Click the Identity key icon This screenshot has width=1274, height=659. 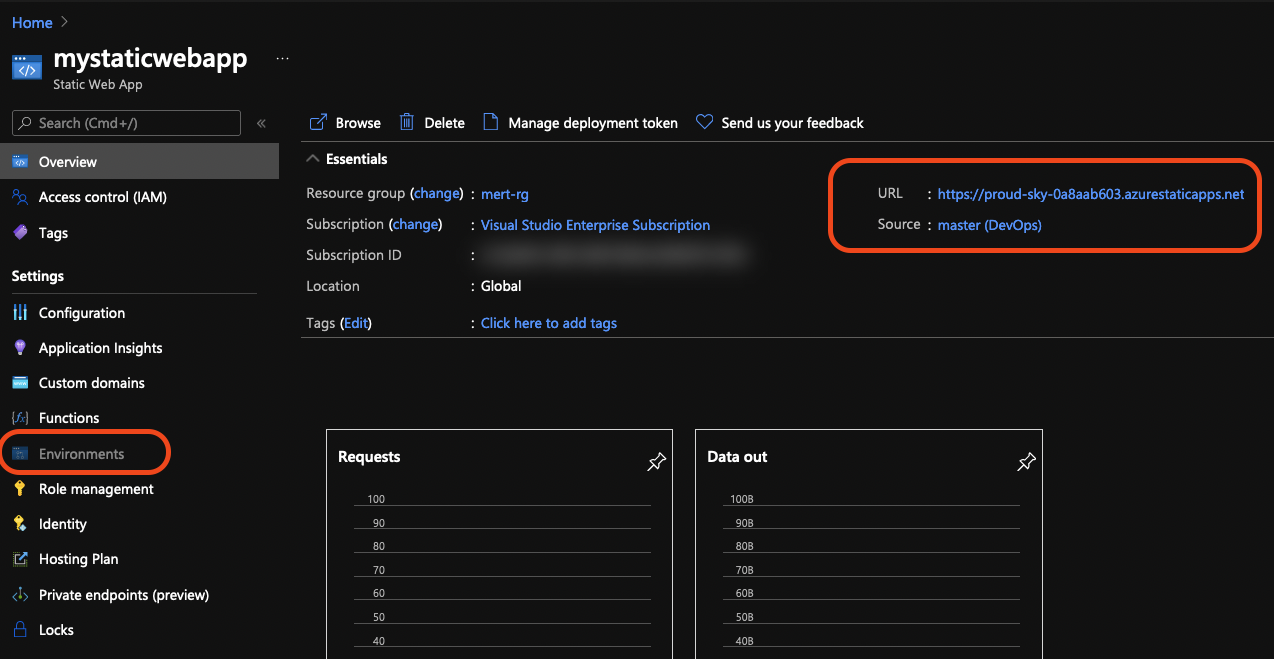pyautogui.click(x=20, y=524)
